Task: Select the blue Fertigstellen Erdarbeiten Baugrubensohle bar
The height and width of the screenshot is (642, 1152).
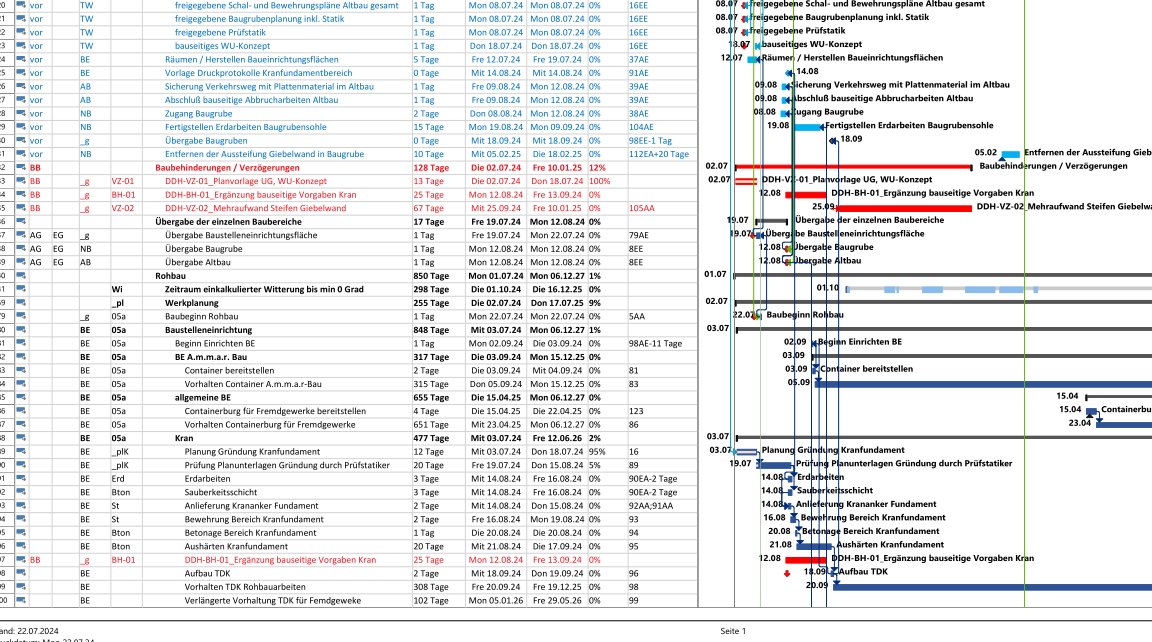Action: (808, 127)
